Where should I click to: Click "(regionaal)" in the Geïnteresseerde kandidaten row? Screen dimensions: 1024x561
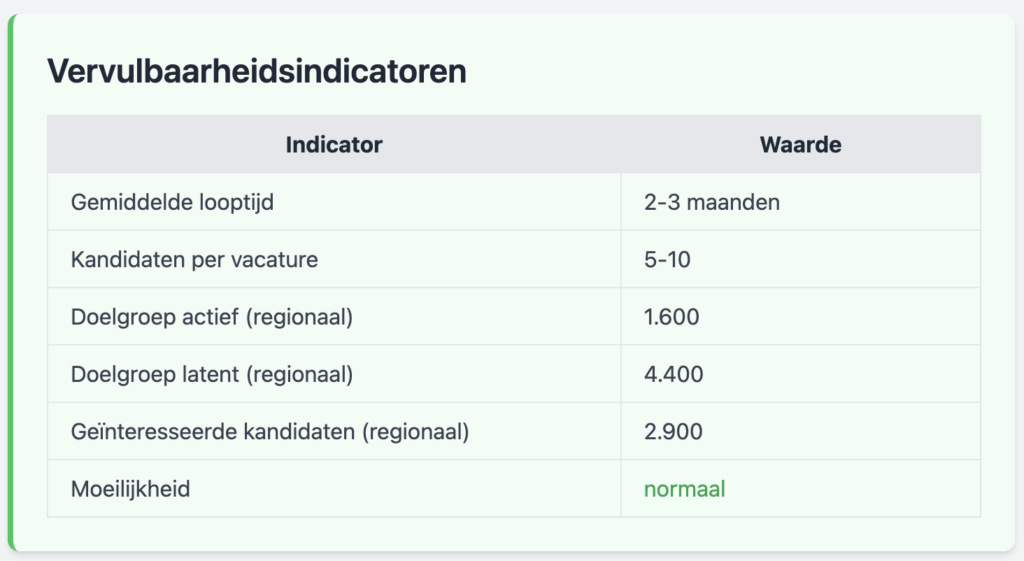416,432
